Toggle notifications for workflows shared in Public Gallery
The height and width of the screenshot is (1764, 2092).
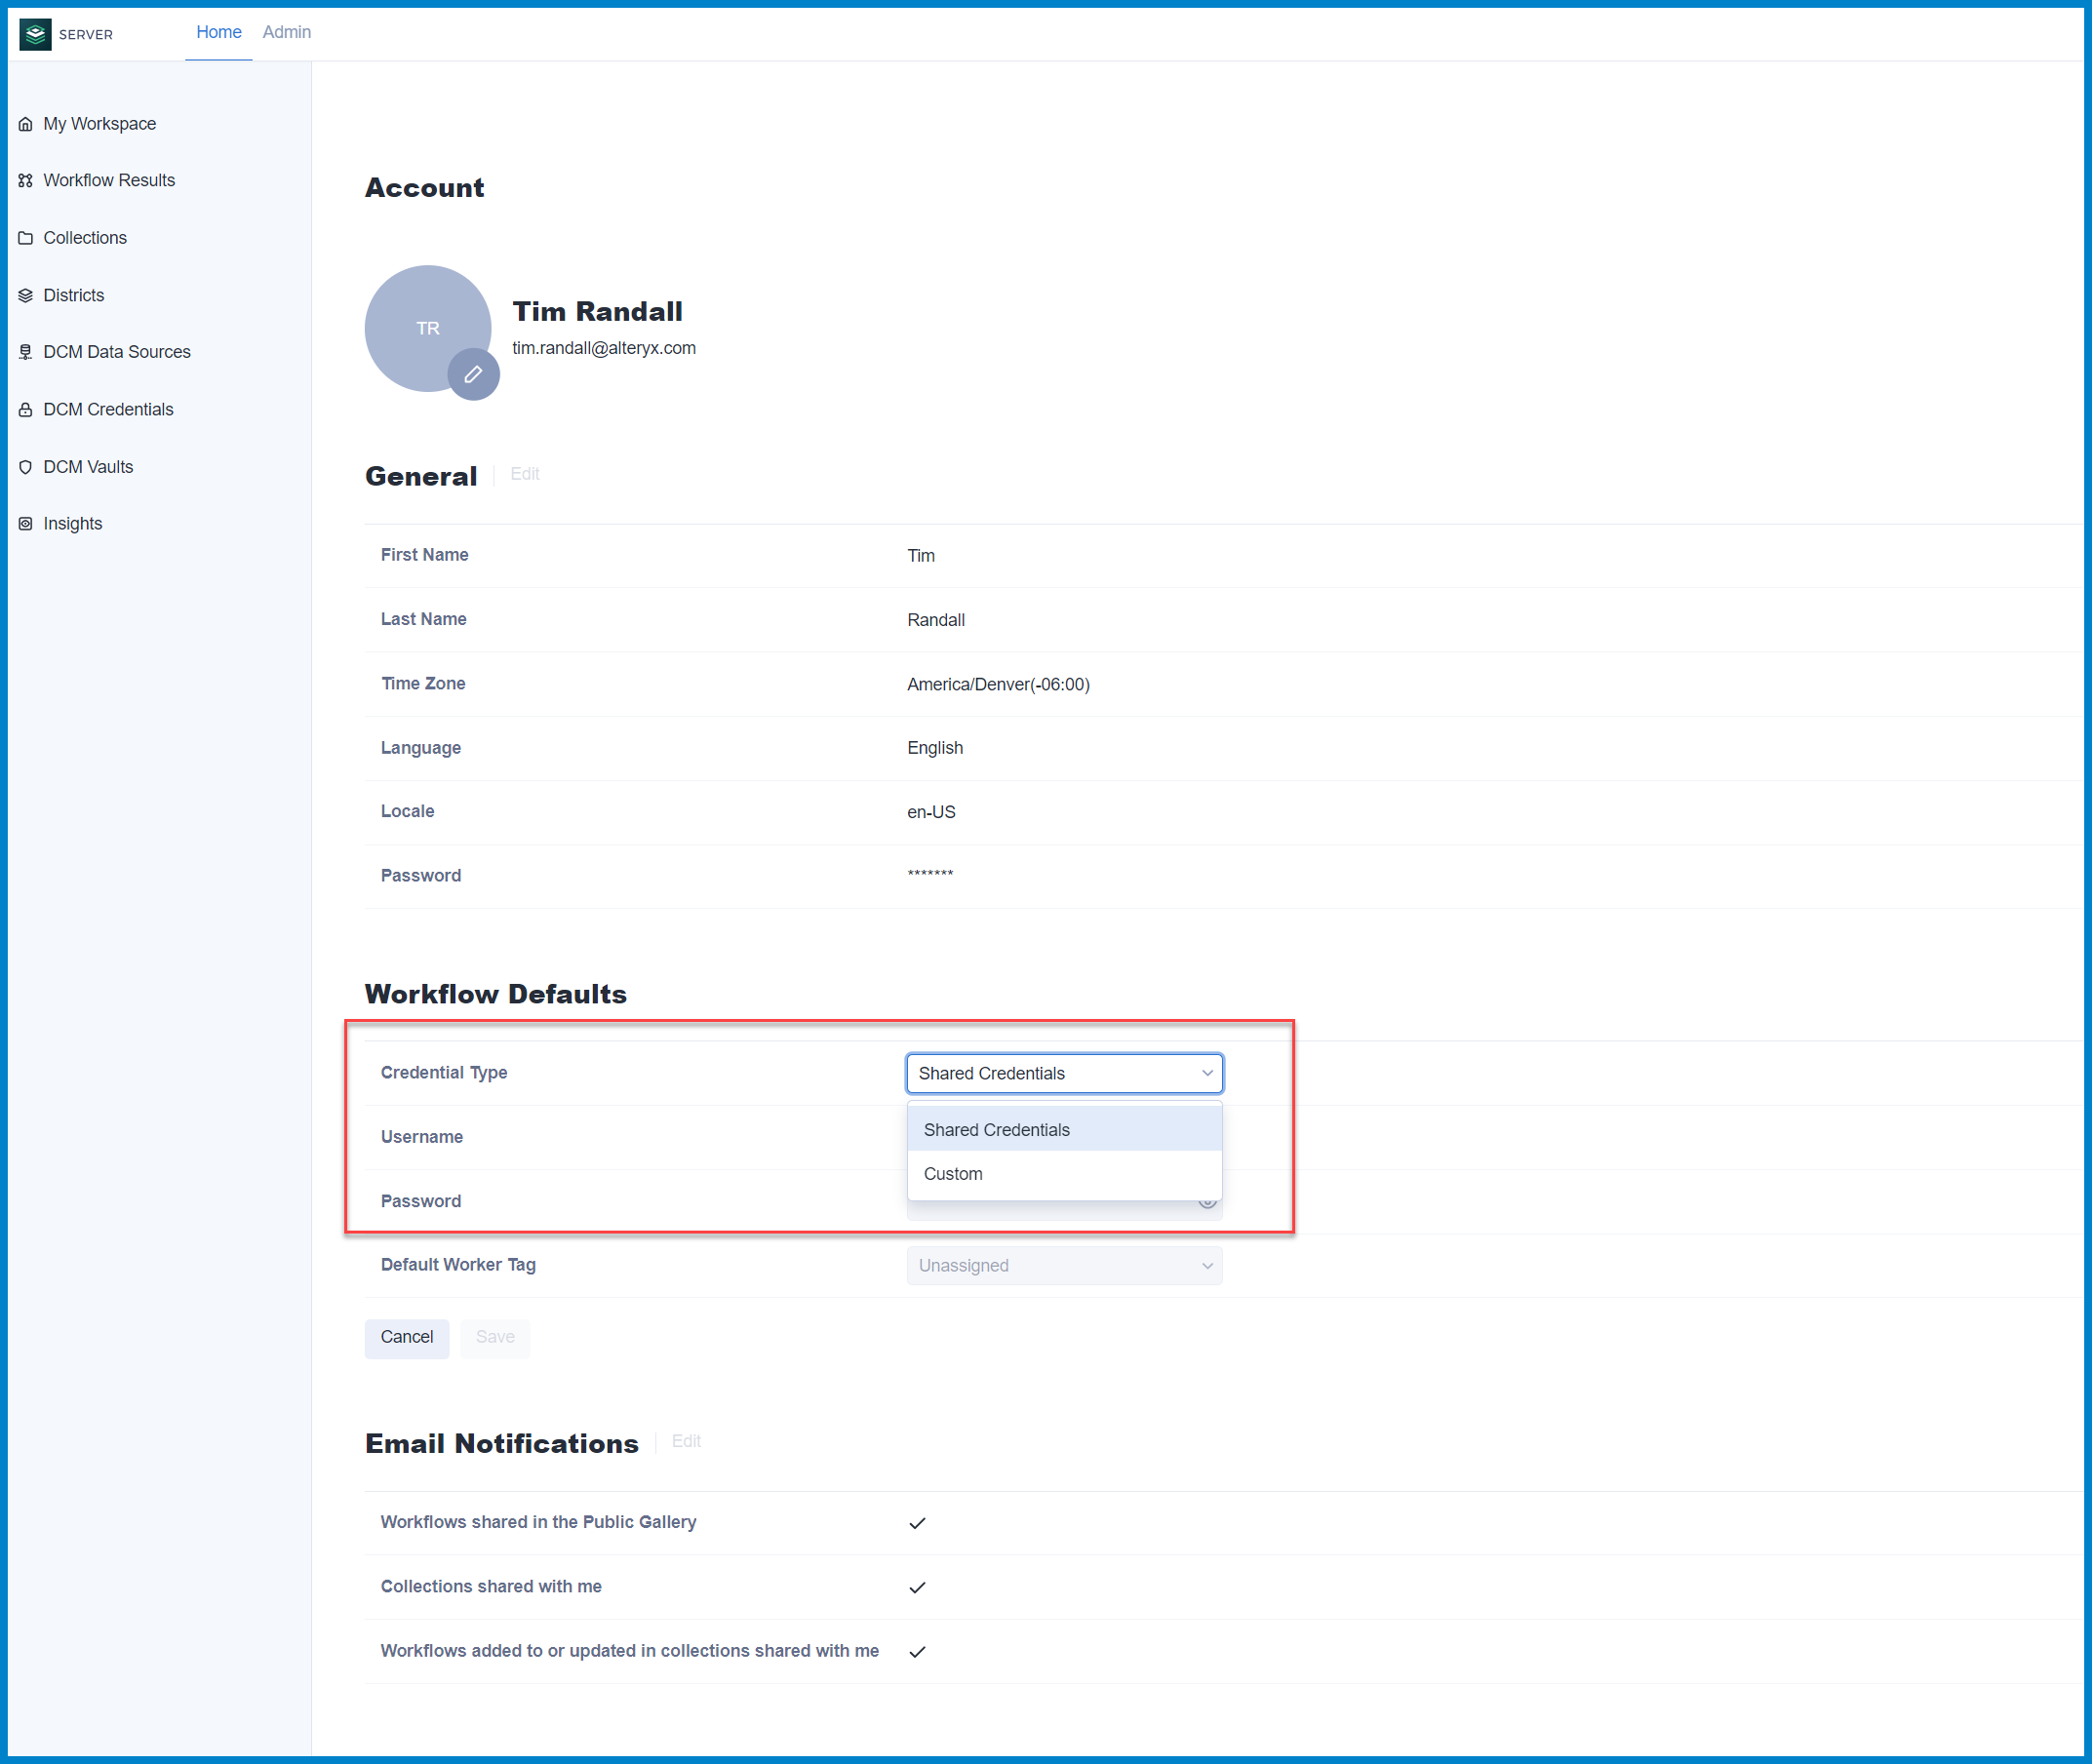tap(917, 1522)
